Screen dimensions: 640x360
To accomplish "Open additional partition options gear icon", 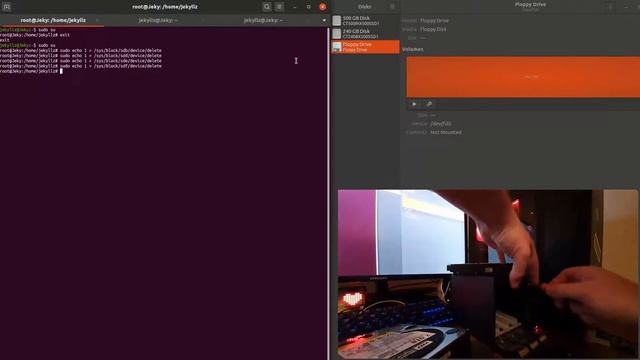I will click(429, 104).
